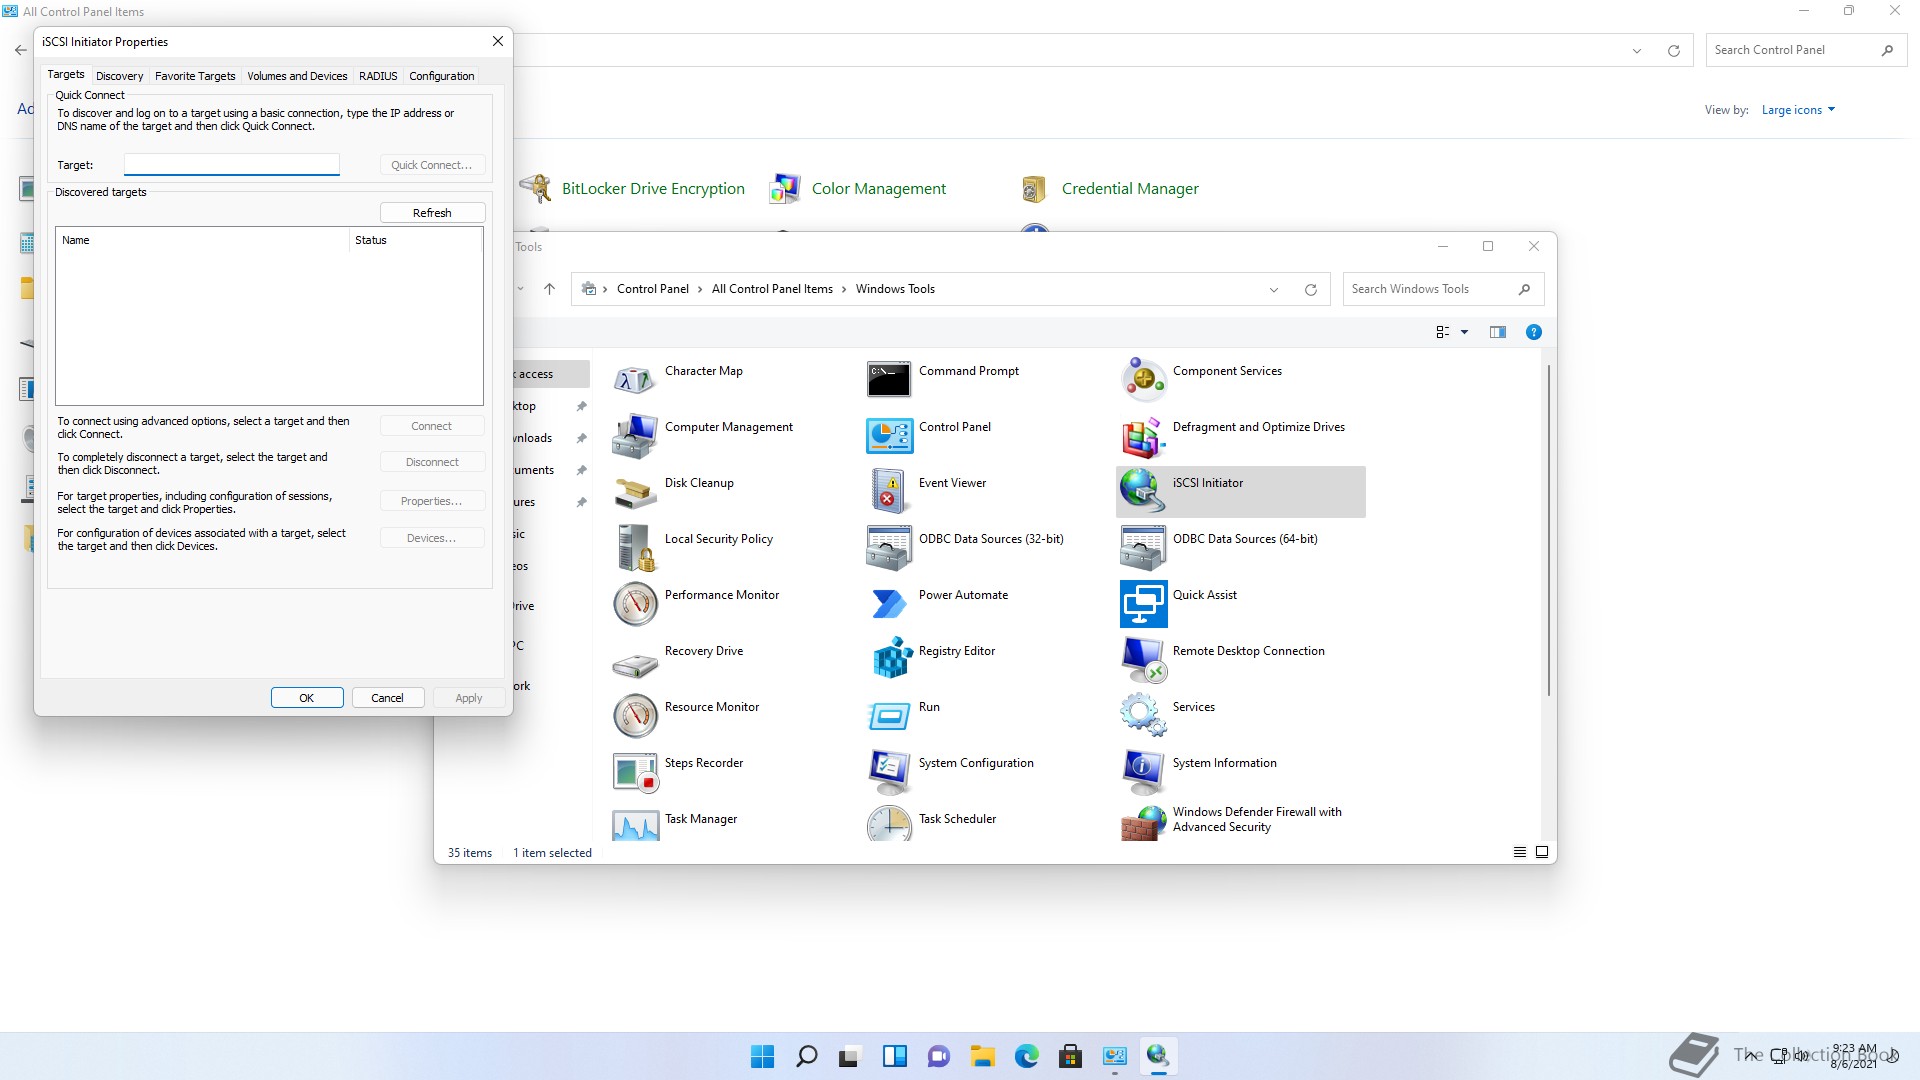Open the View by Large icons dropdown

coord(1798,110)
